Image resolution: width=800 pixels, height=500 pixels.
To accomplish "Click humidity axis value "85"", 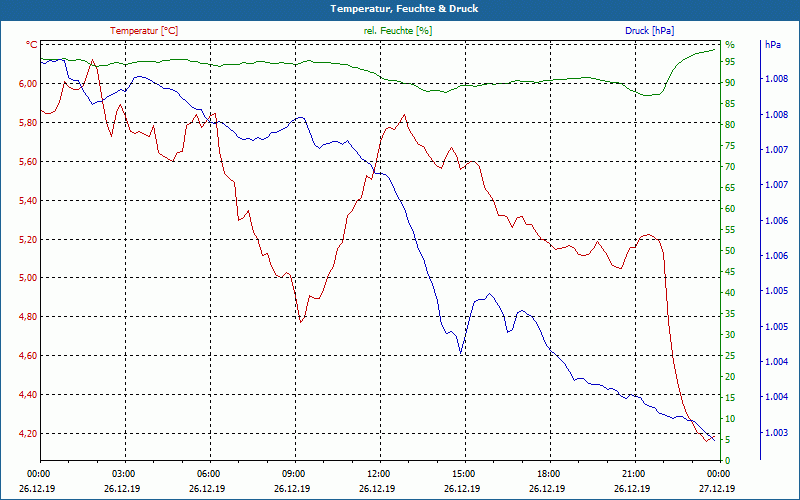I will click(x=730, y=104).
